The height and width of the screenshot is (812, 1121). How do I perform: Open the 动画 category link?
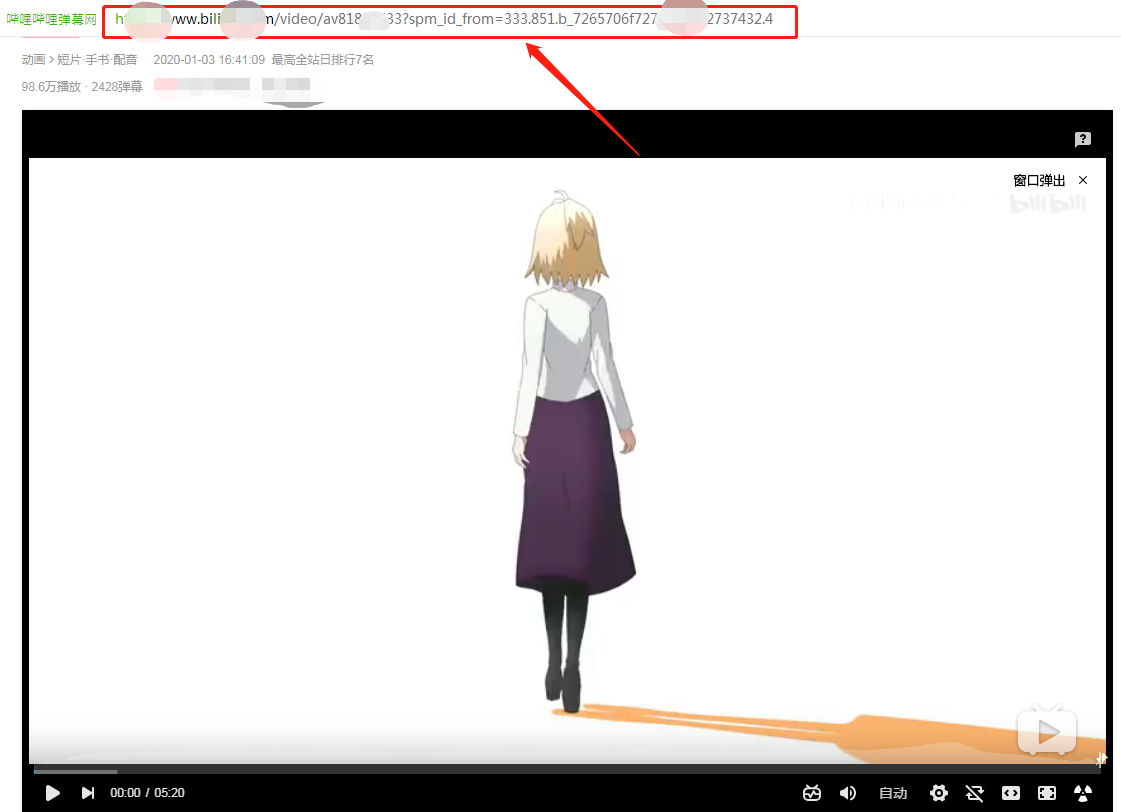pos(34,59)
